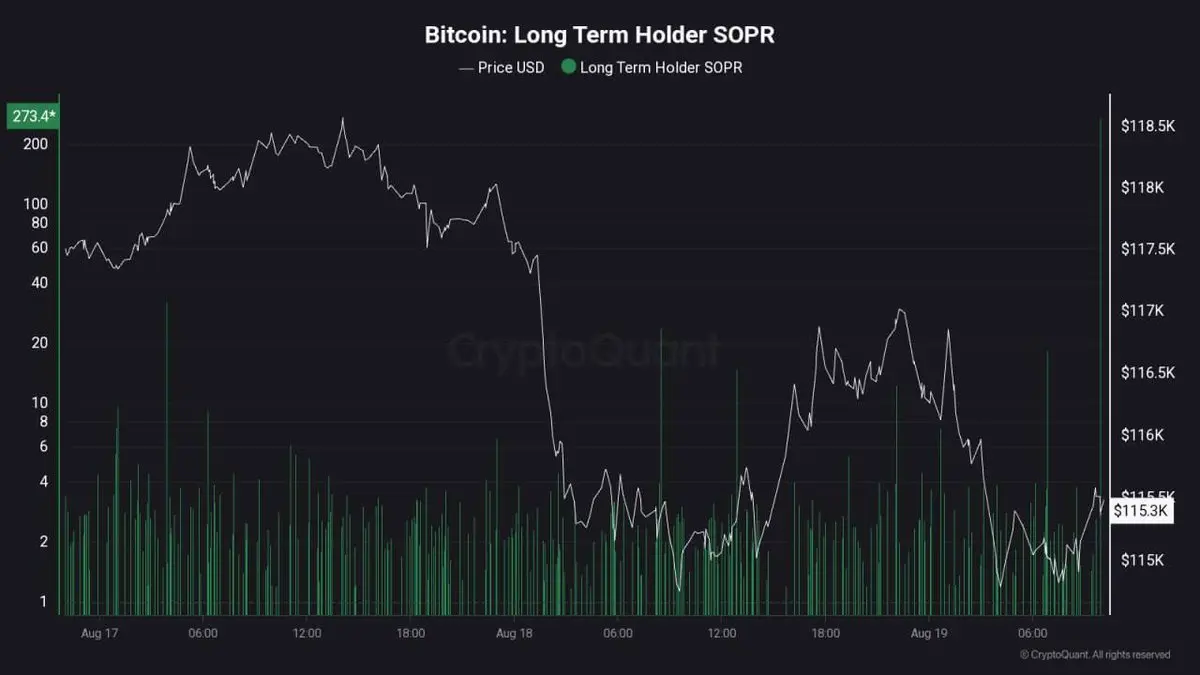Image resolution: width=1200 pixels, height=675 pixels.
Task: Click the Aug 19 date label
Action: click(929, 633)
